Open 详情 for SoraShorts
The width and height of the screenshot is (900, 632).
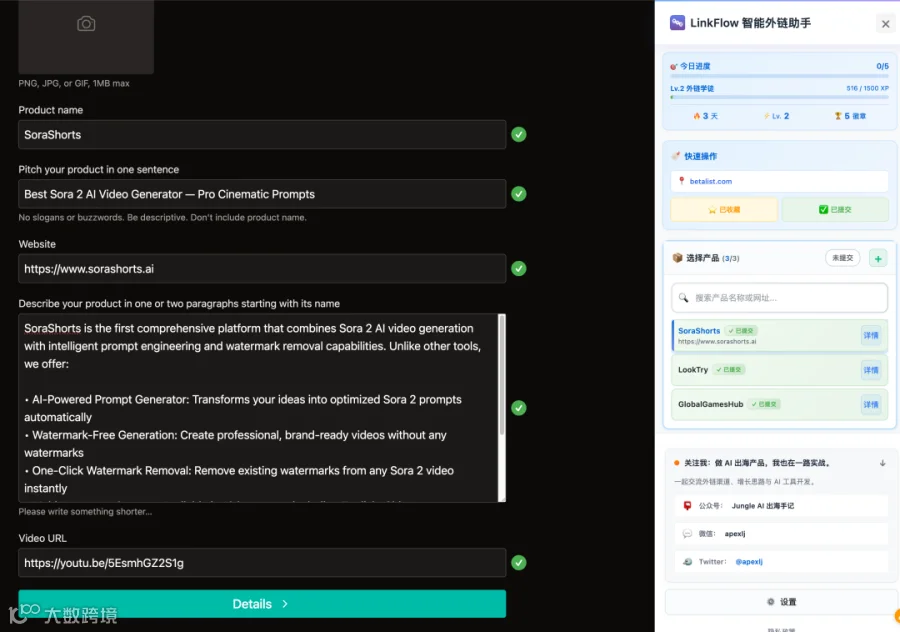pos(871,335)
